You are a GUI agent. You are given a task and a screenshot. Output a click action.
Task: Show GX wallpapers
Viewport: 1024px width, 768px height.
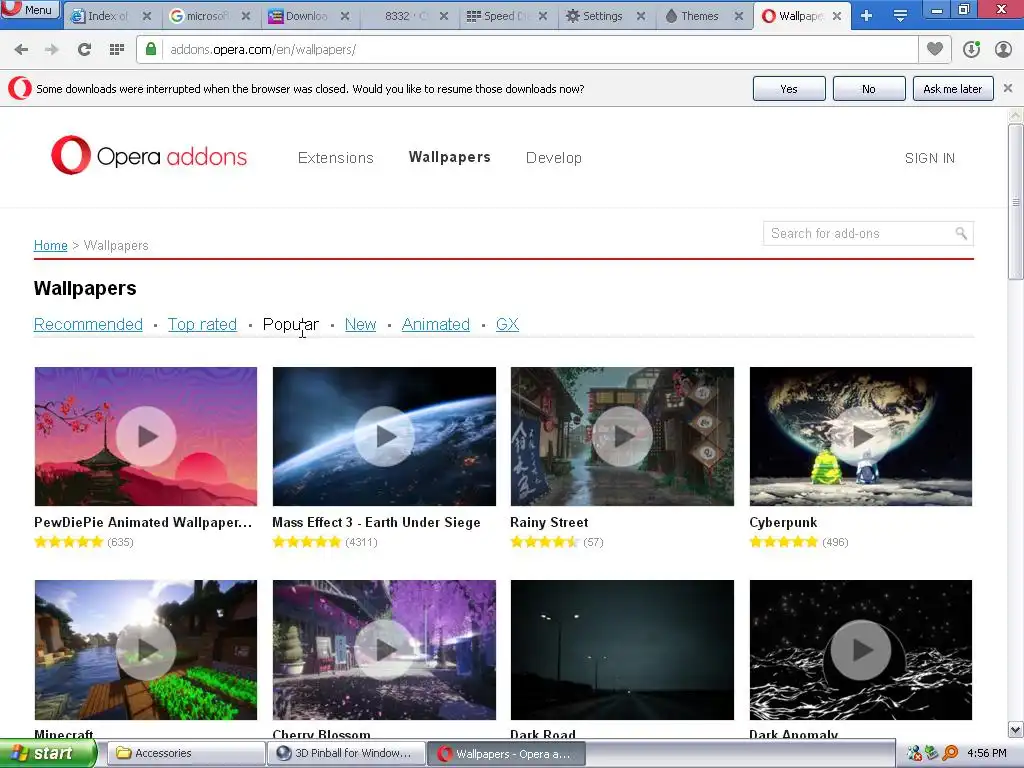pyautogui.click(x=507, y=325)
